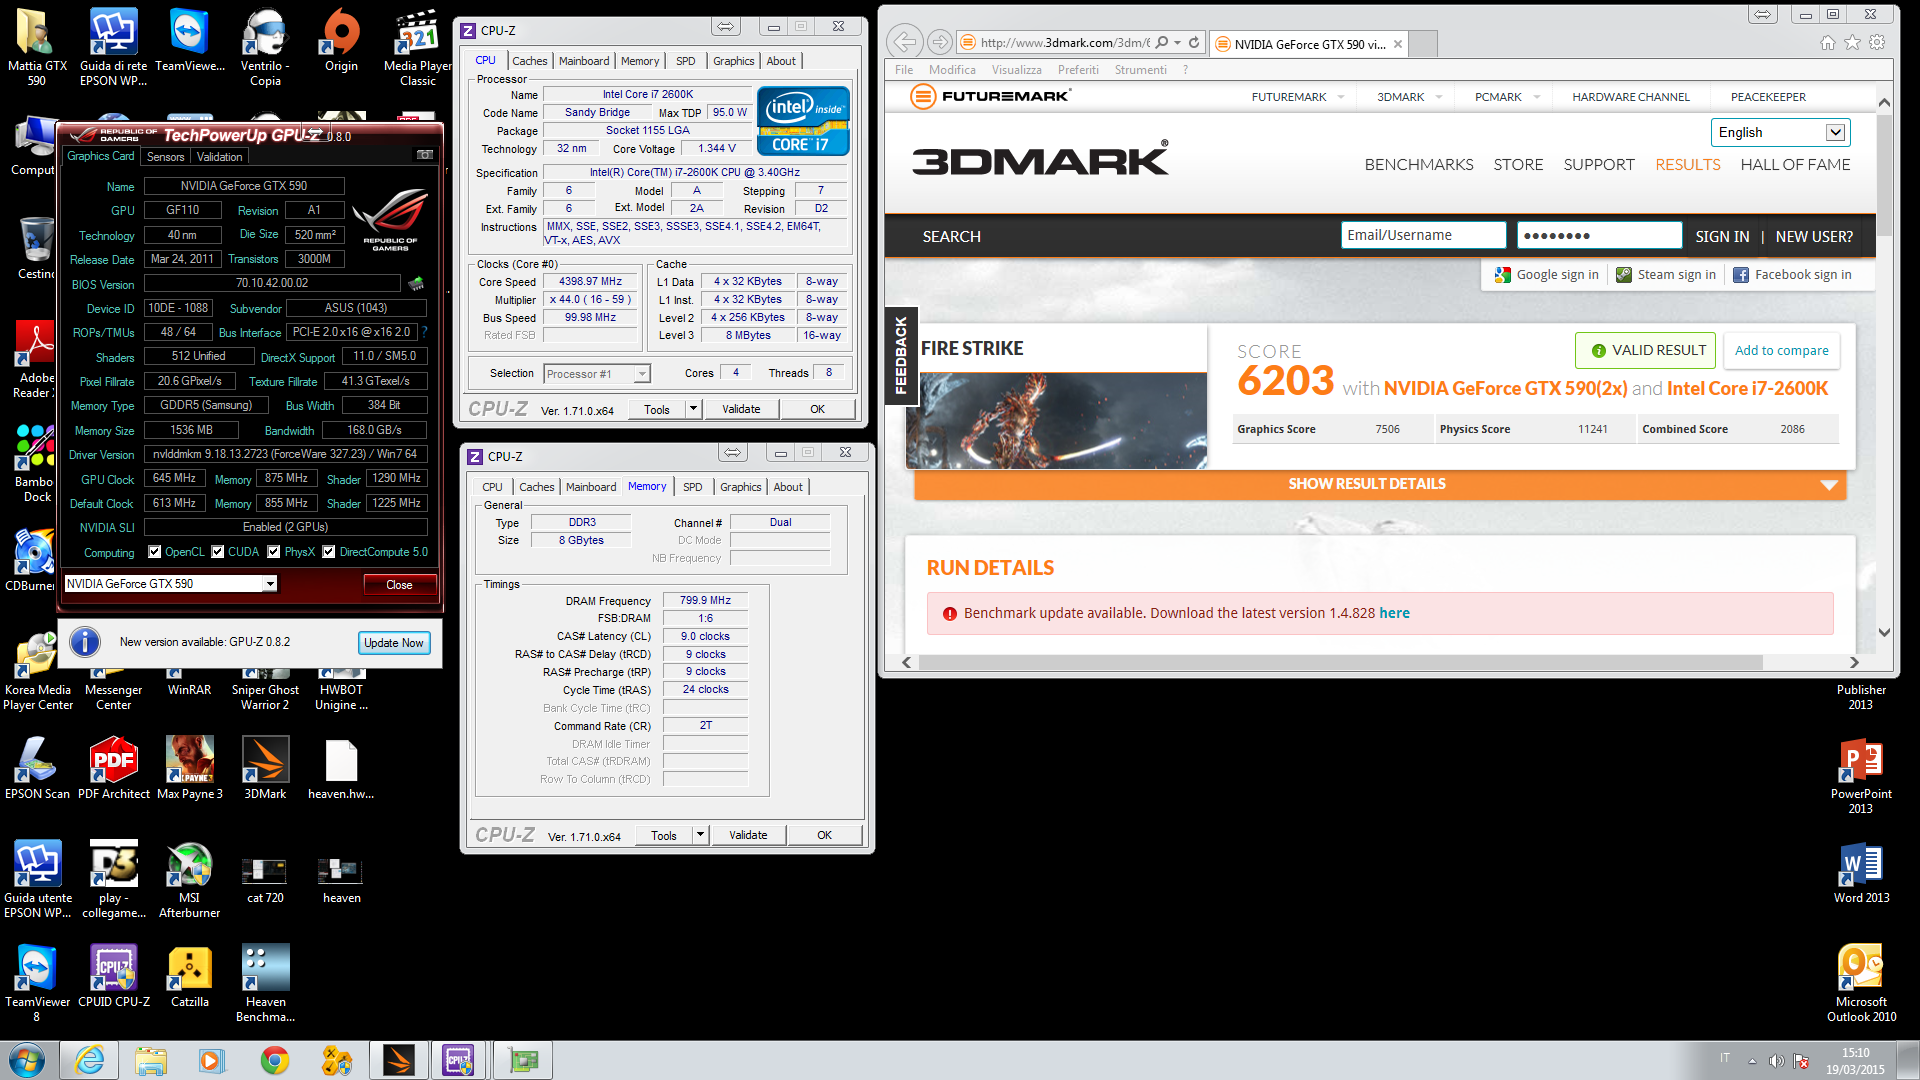The width and height of the screenshot is (1920, 1080).
Task: Open Catzilla desktop icon
Action: click(x=189, y=976)
